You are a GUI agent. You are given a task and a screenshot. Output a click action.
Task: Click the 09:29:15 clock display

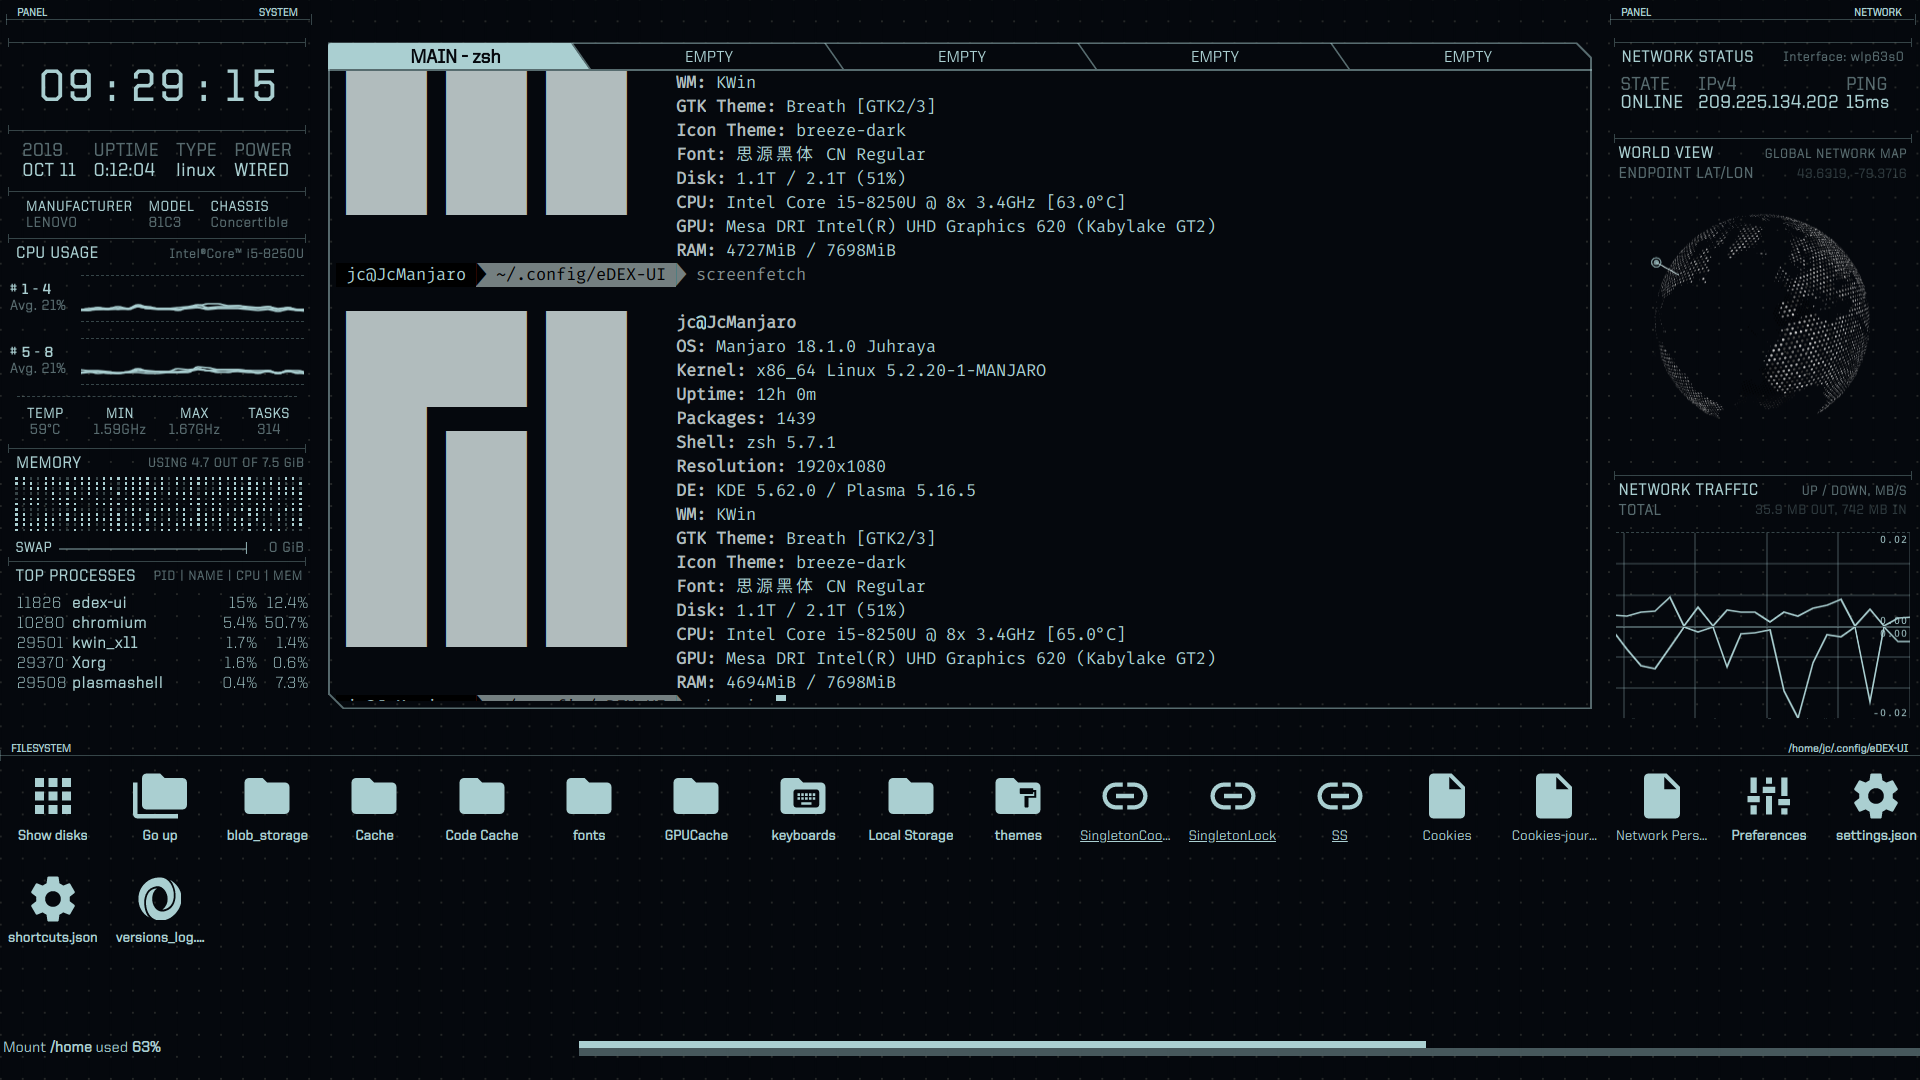point(158,86)
